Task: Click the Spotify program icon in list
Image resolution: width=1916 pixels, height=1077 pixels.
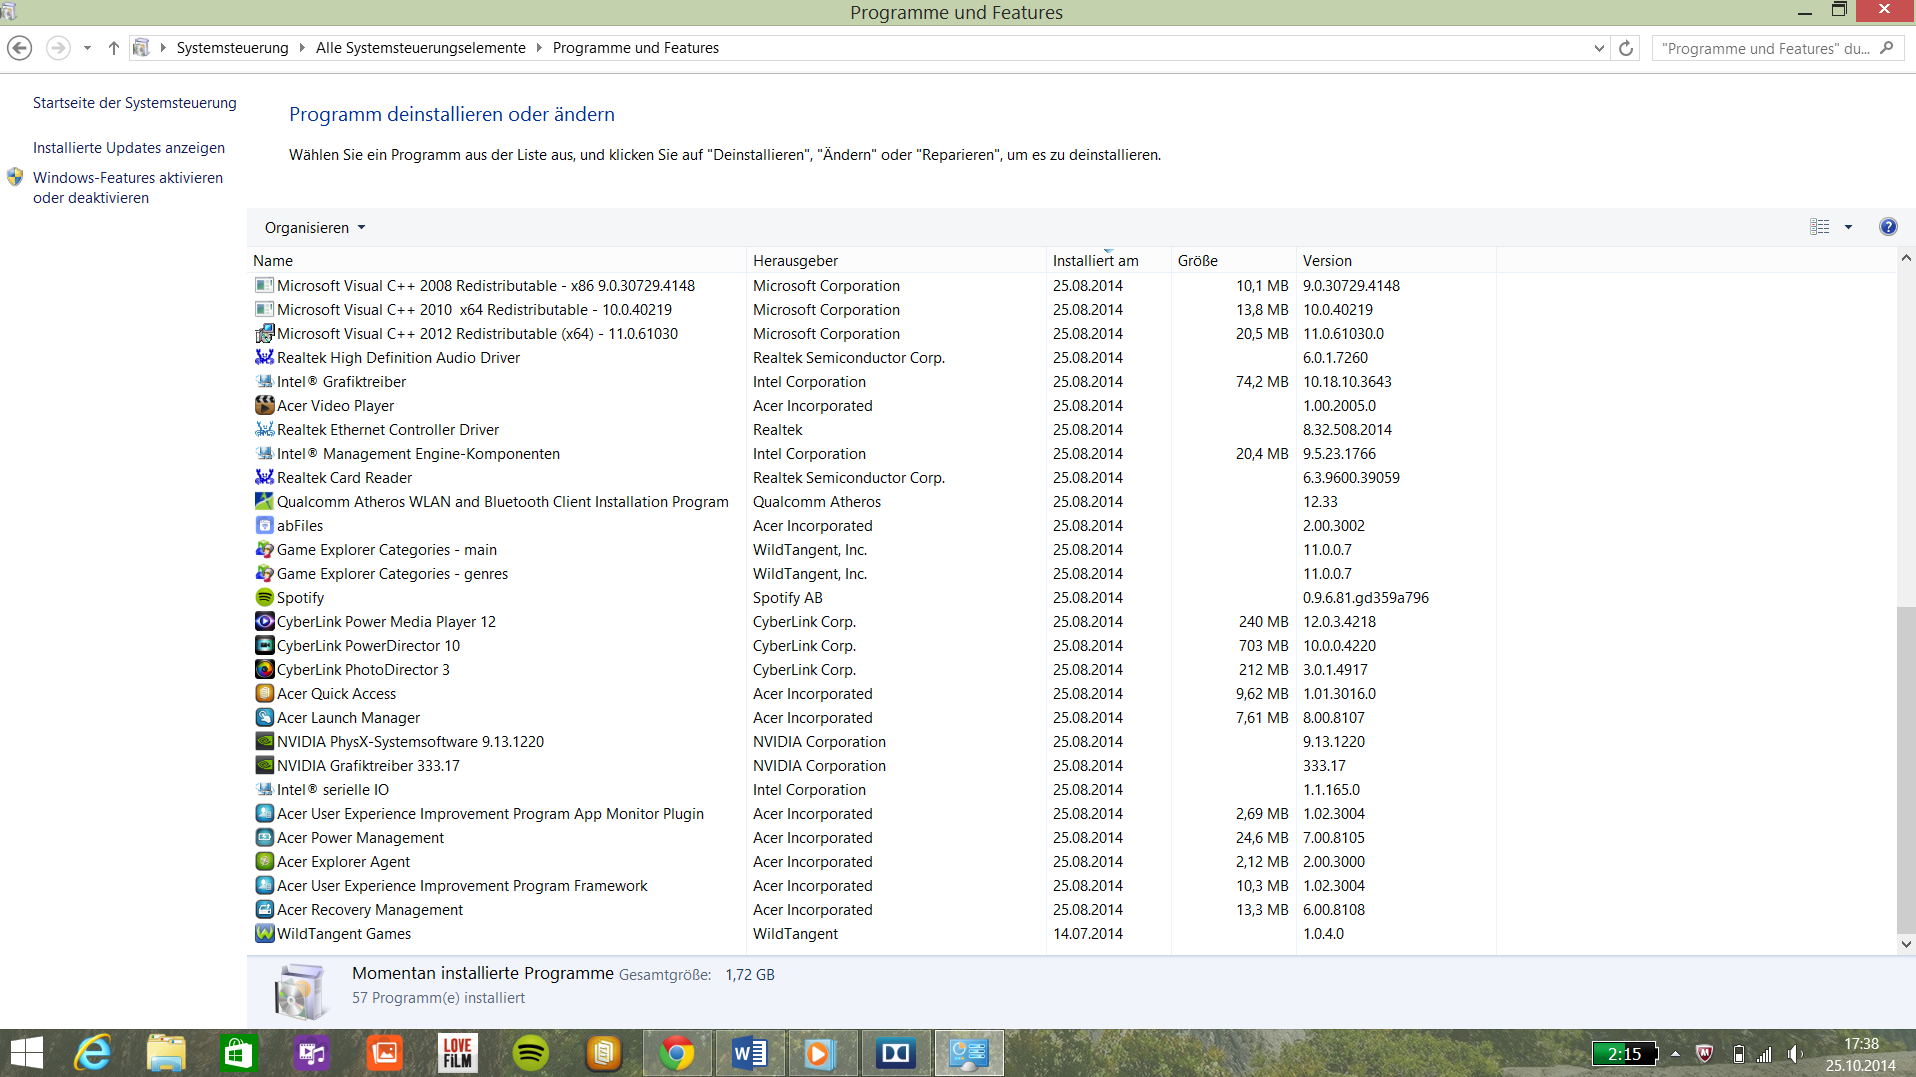Action: [x=264, y=597]
